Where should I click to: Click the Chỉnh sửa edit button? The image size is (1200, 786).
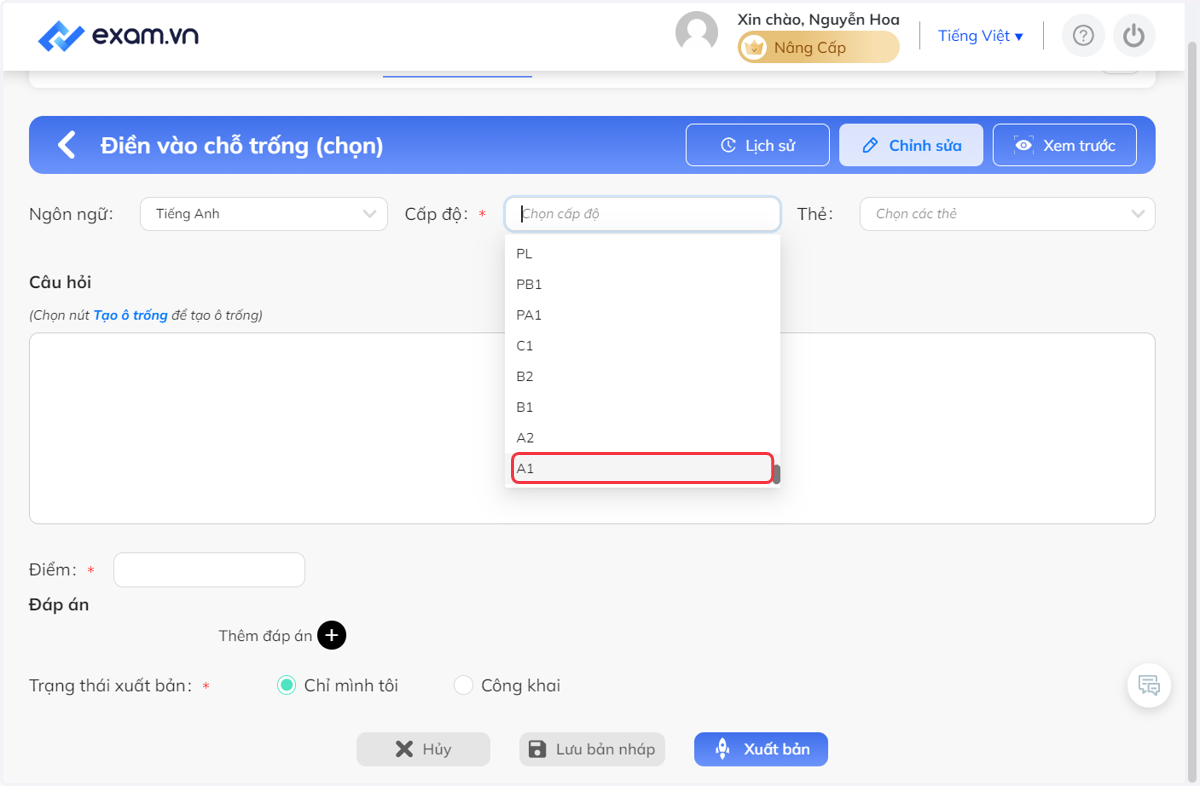(x=911, y=145)
